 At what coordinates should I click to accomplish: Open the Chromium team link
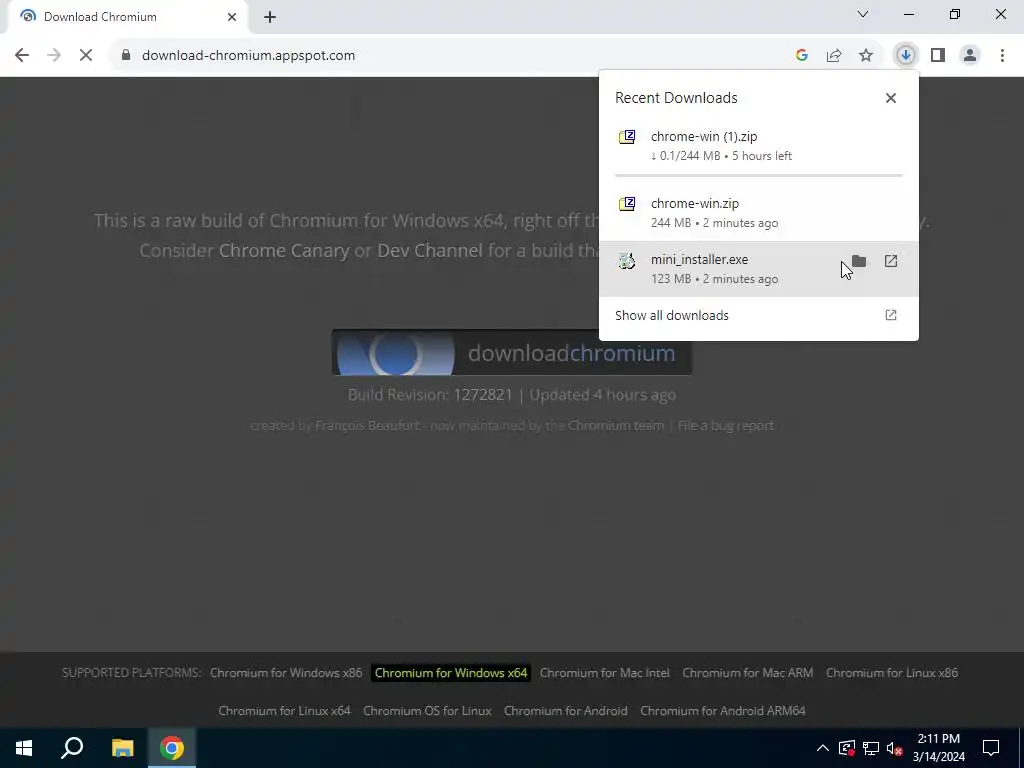click(615, 426)
